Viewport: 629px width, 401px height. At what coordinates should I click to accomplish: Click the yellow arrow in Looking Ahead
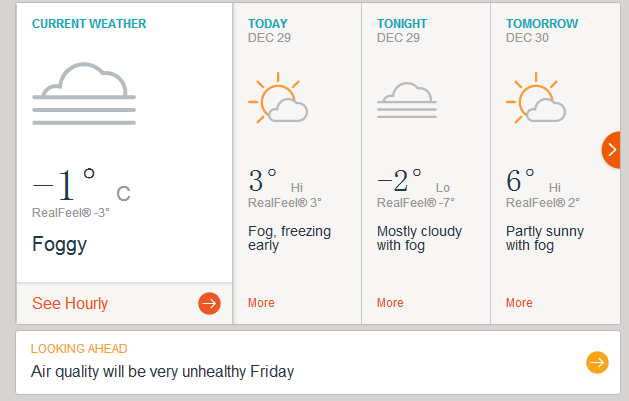(597, 363)
